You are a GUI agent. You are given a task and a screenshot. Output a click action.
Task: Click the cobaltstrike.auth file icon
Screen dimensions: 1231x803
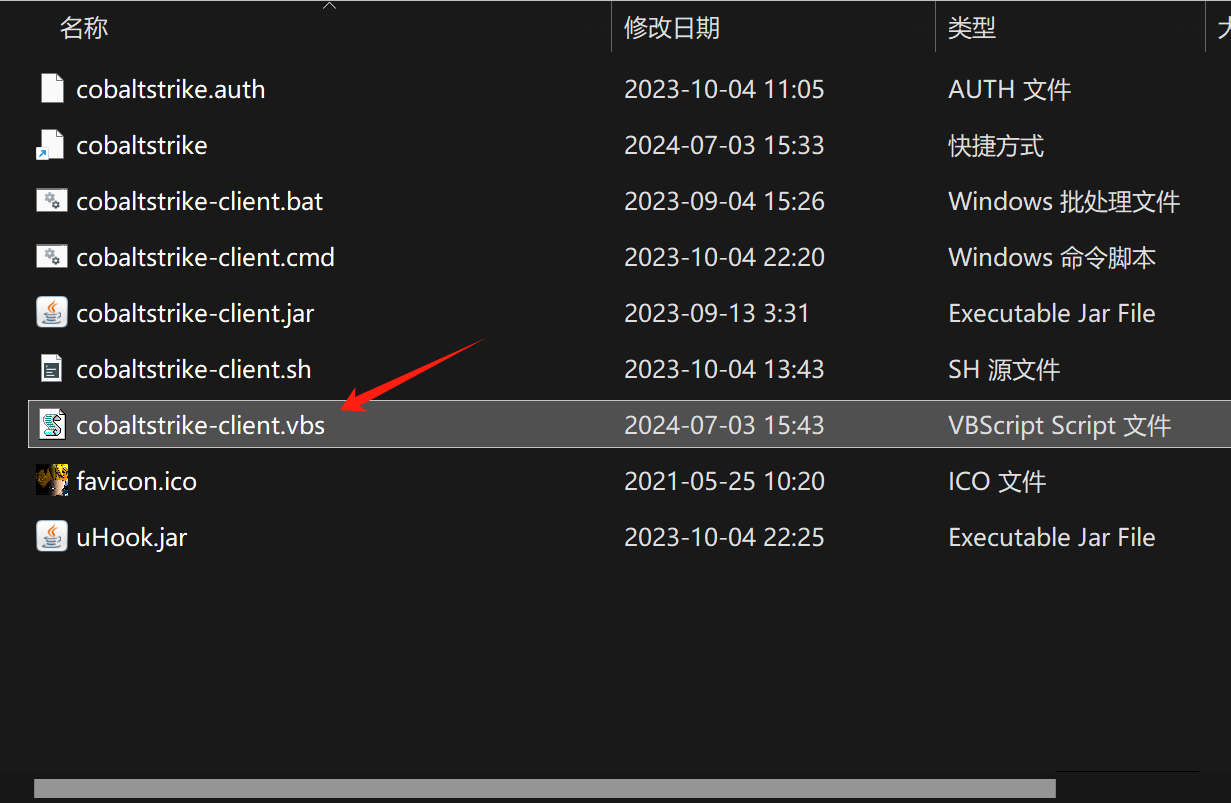(x=52, y=89)
